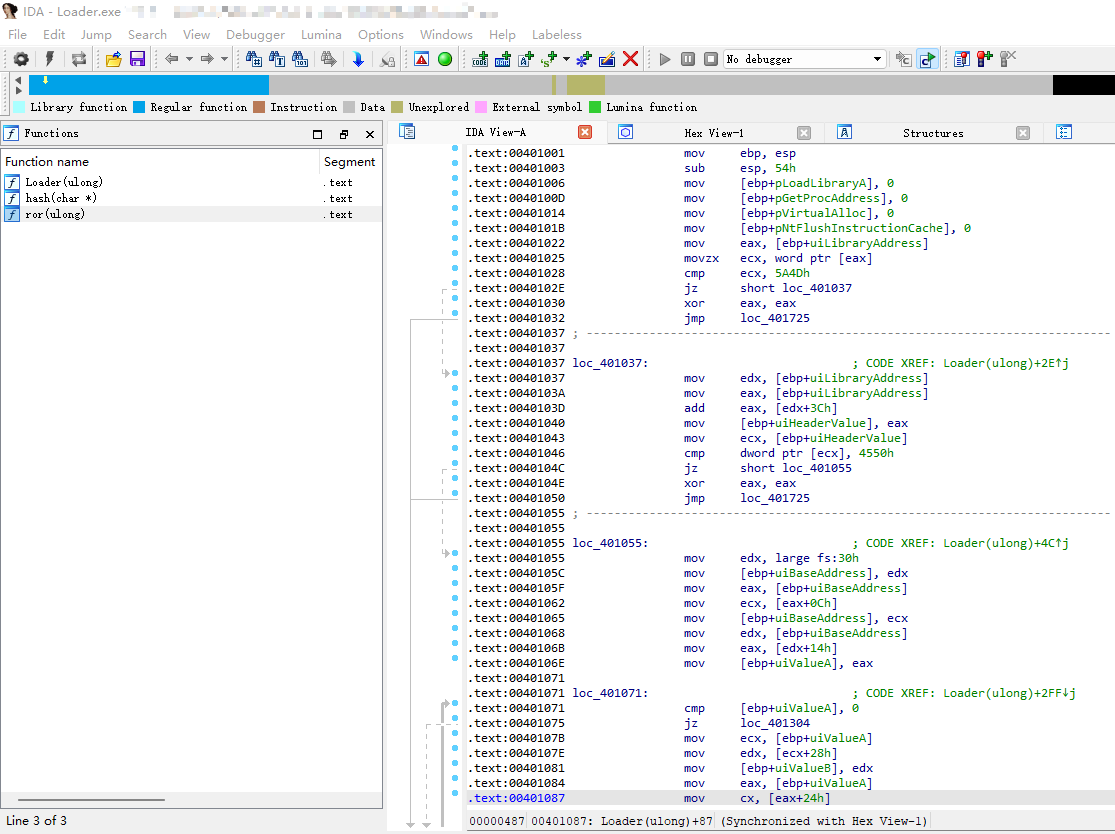Open the Jump menu

[96, 34]
